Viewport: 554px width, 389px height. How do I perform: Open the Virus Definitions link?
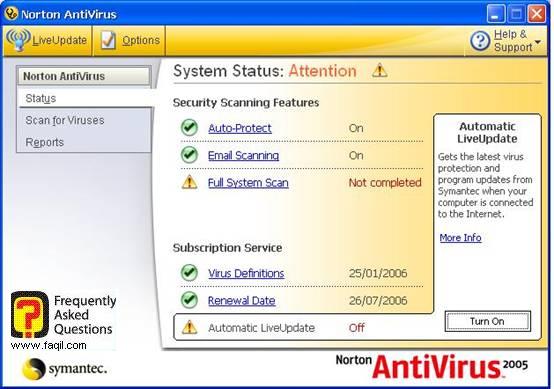point(246,273)
